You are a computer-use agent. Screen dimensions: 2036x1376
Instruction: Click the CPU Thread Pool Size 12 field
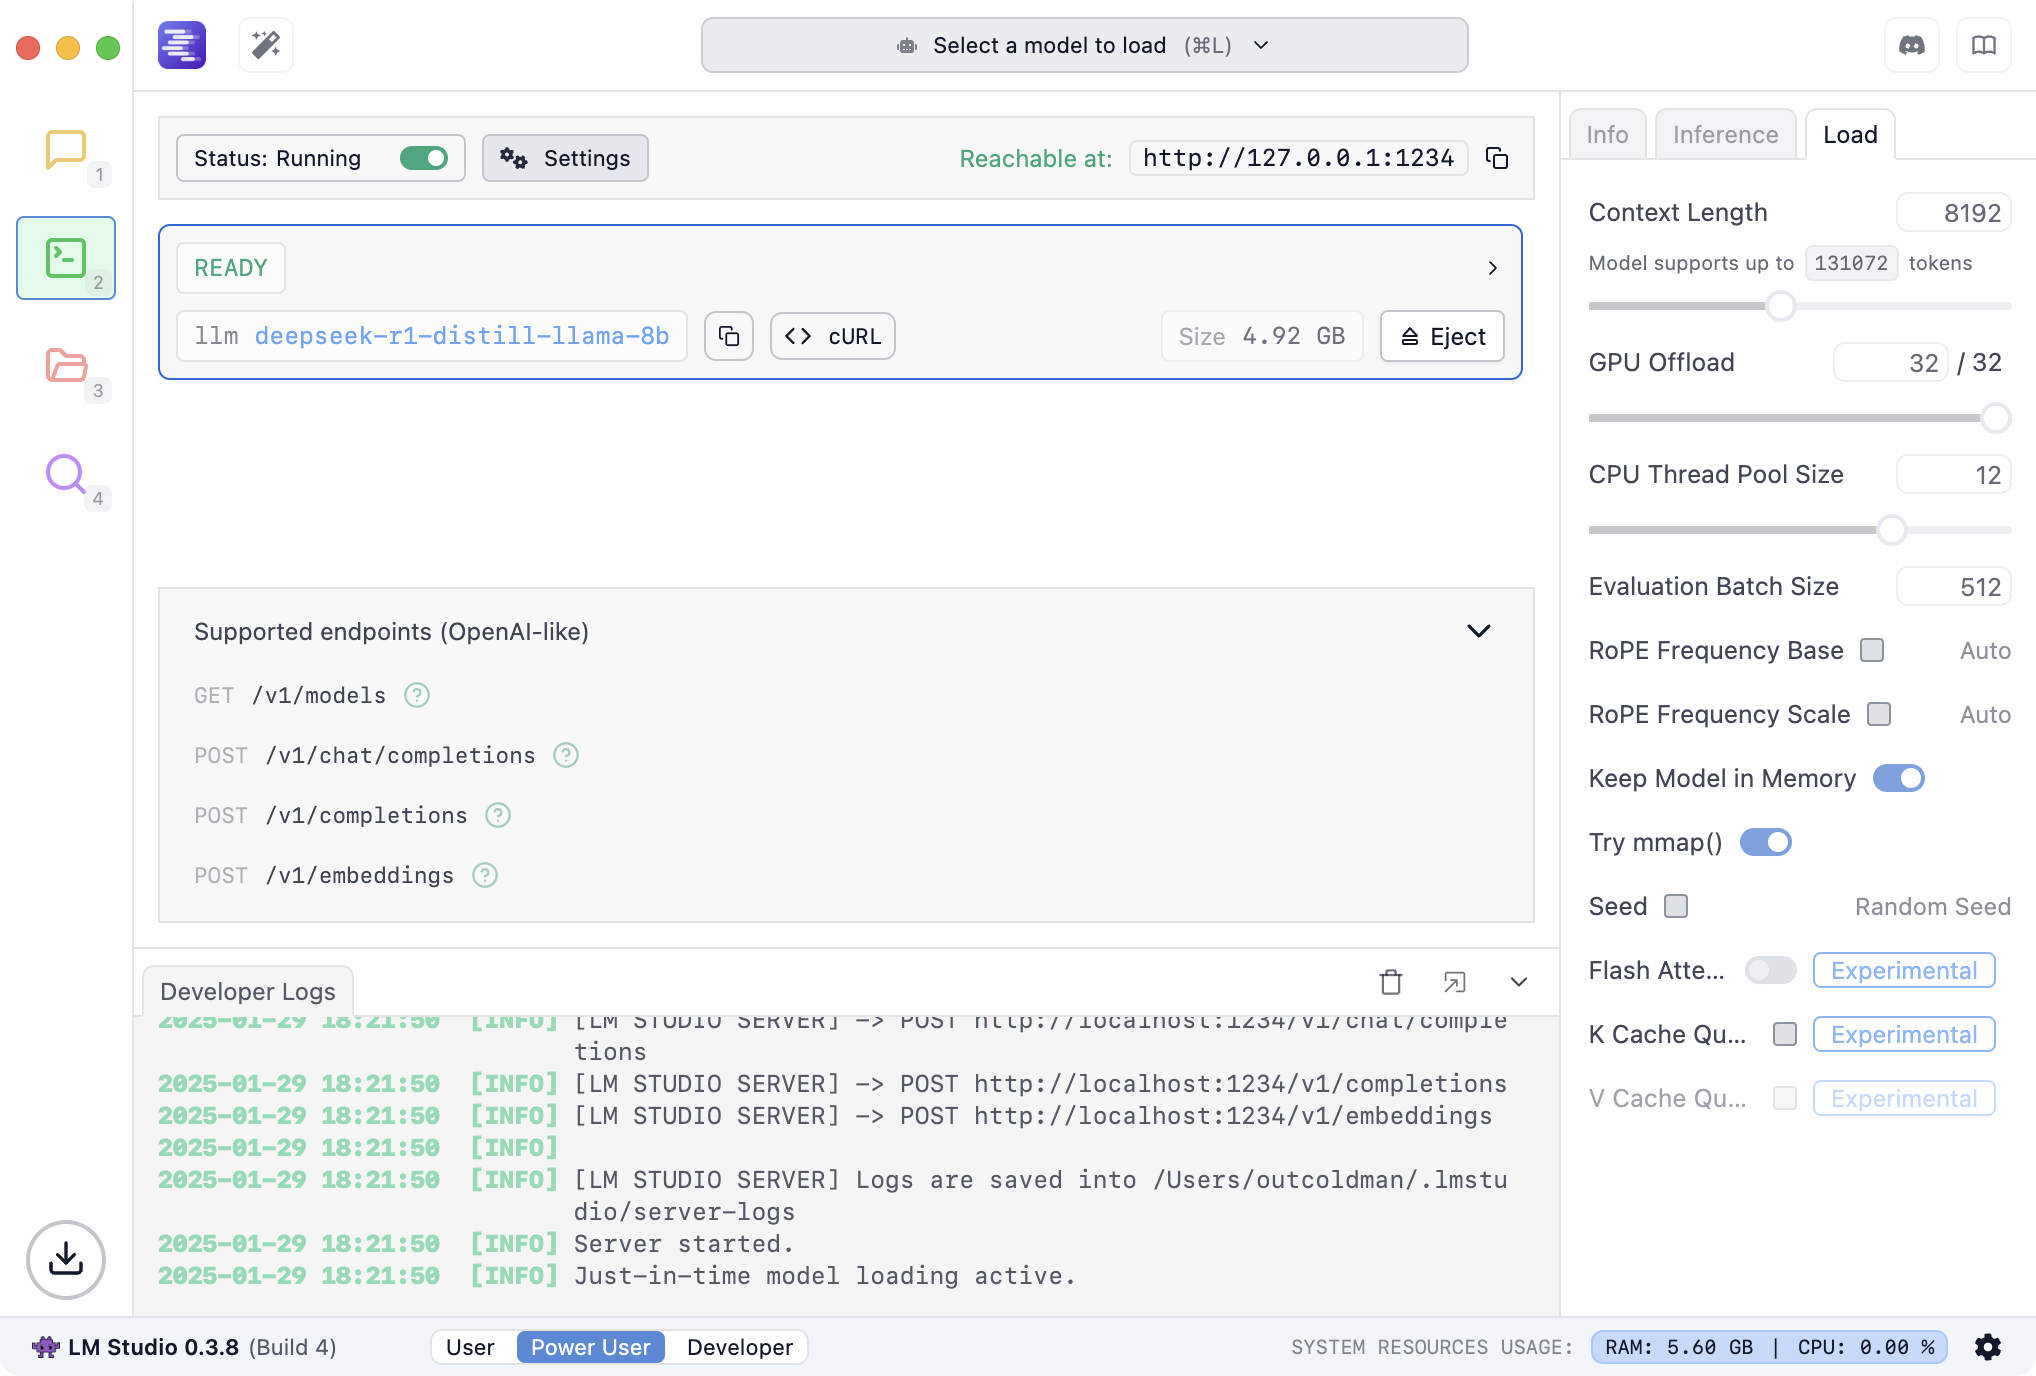1953,475
